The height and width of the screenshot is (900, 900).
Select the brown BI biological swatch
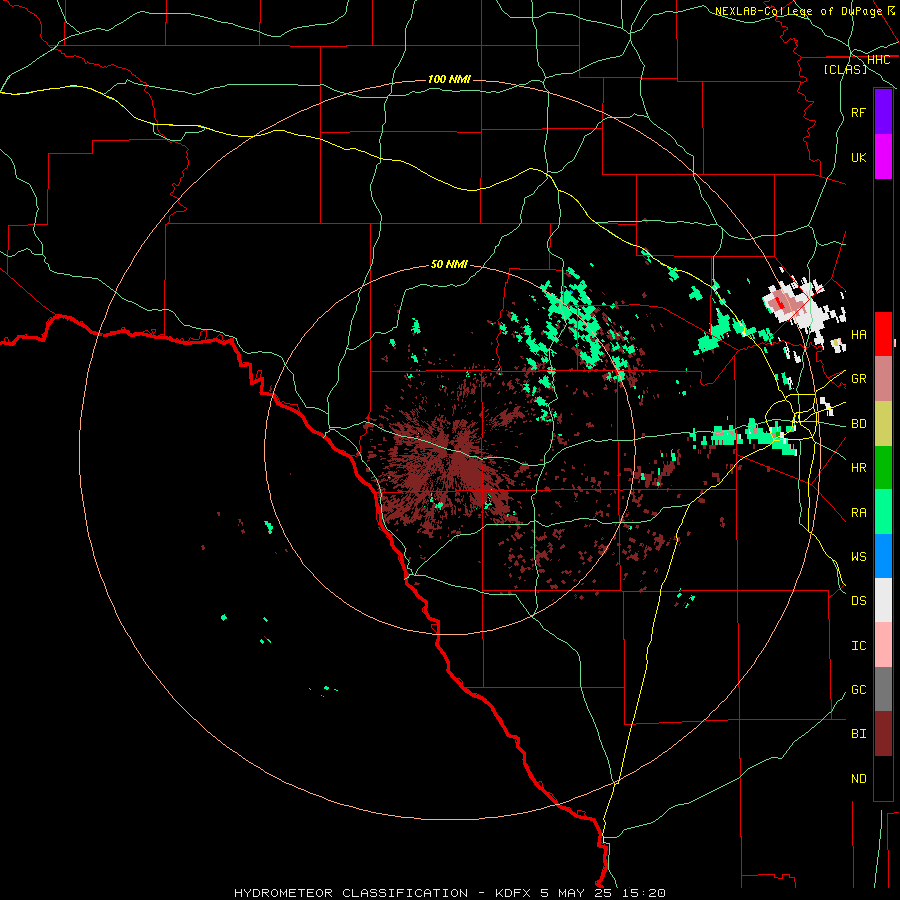(883, 734)
